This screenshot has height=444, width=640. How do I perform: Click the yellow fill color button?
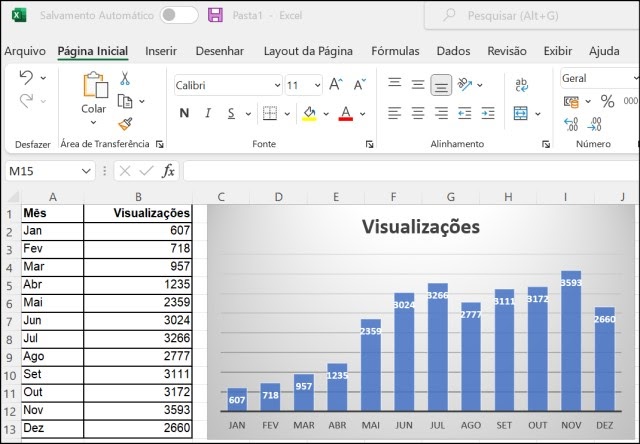point(309,113)
